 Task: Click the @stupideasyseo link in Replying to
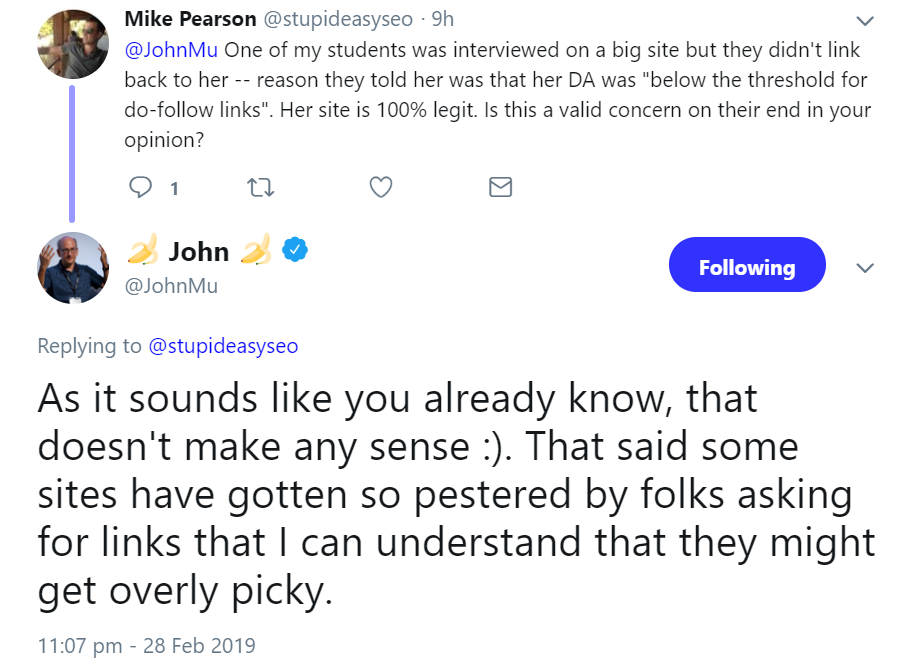(223, 346)
